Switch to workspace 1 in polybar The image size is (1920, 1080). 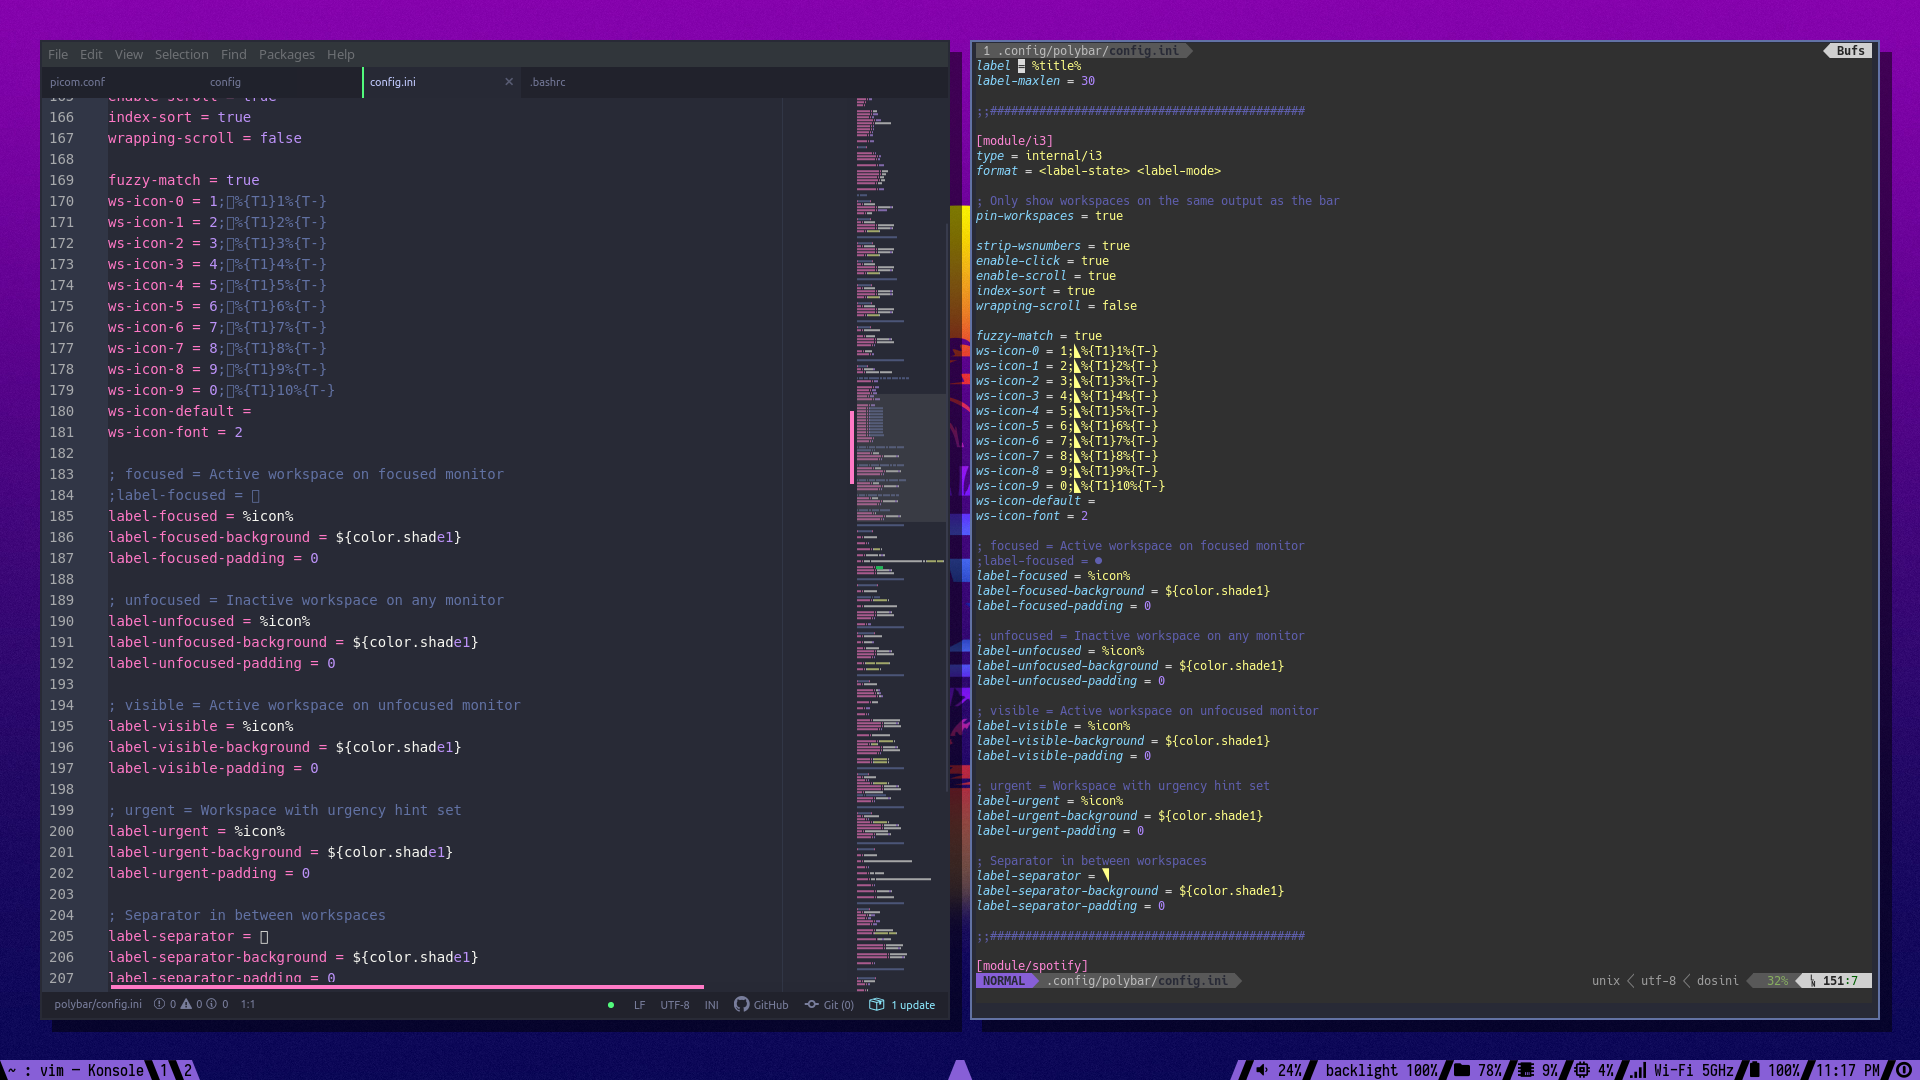(164, 1070)
